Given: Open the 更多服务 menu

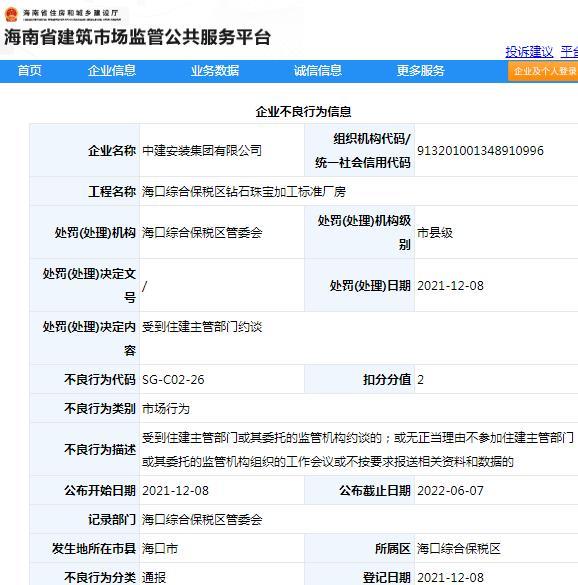Looking at the screenshot, I should pos(421,71).
